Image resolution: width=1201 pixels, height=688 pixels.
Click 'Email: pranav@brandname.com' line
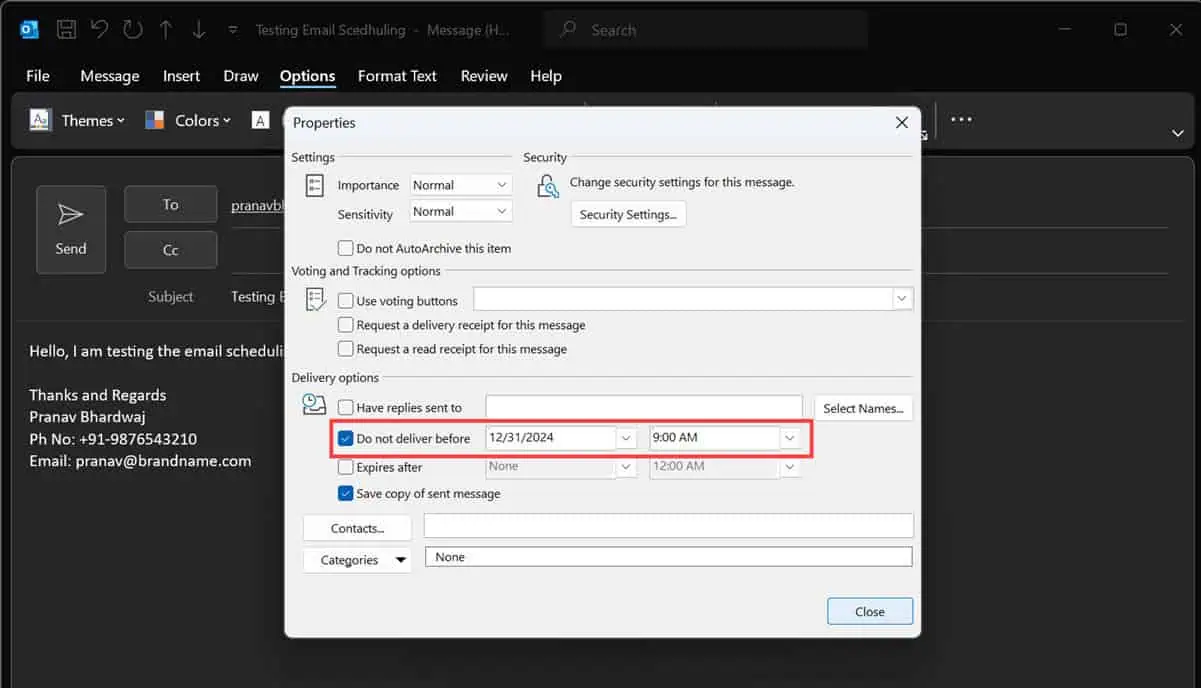click(140, 461)
